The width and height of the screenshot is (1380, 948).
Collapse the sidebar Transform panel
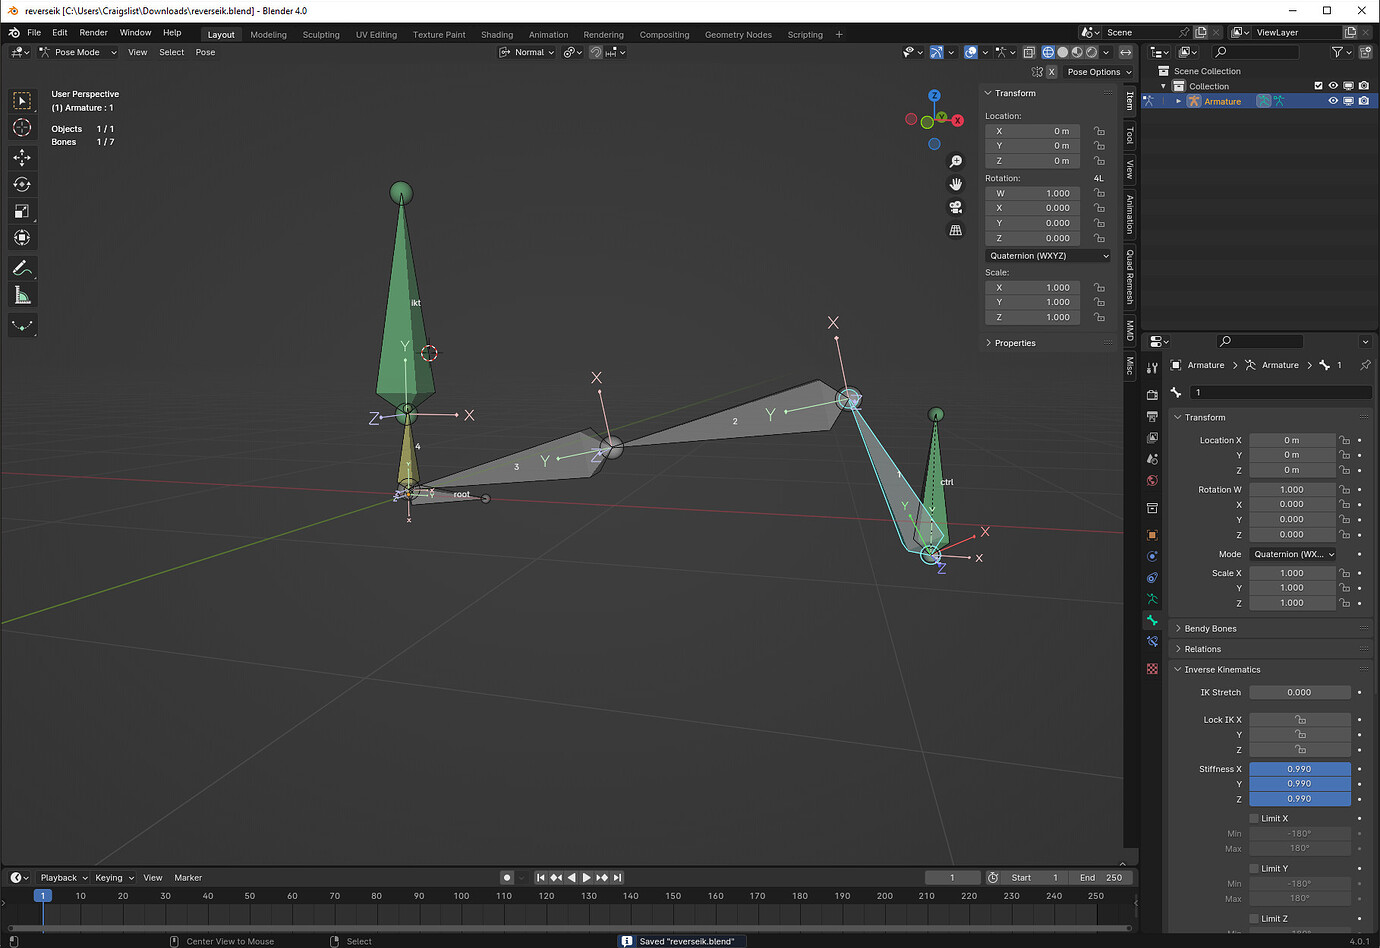1015,93
